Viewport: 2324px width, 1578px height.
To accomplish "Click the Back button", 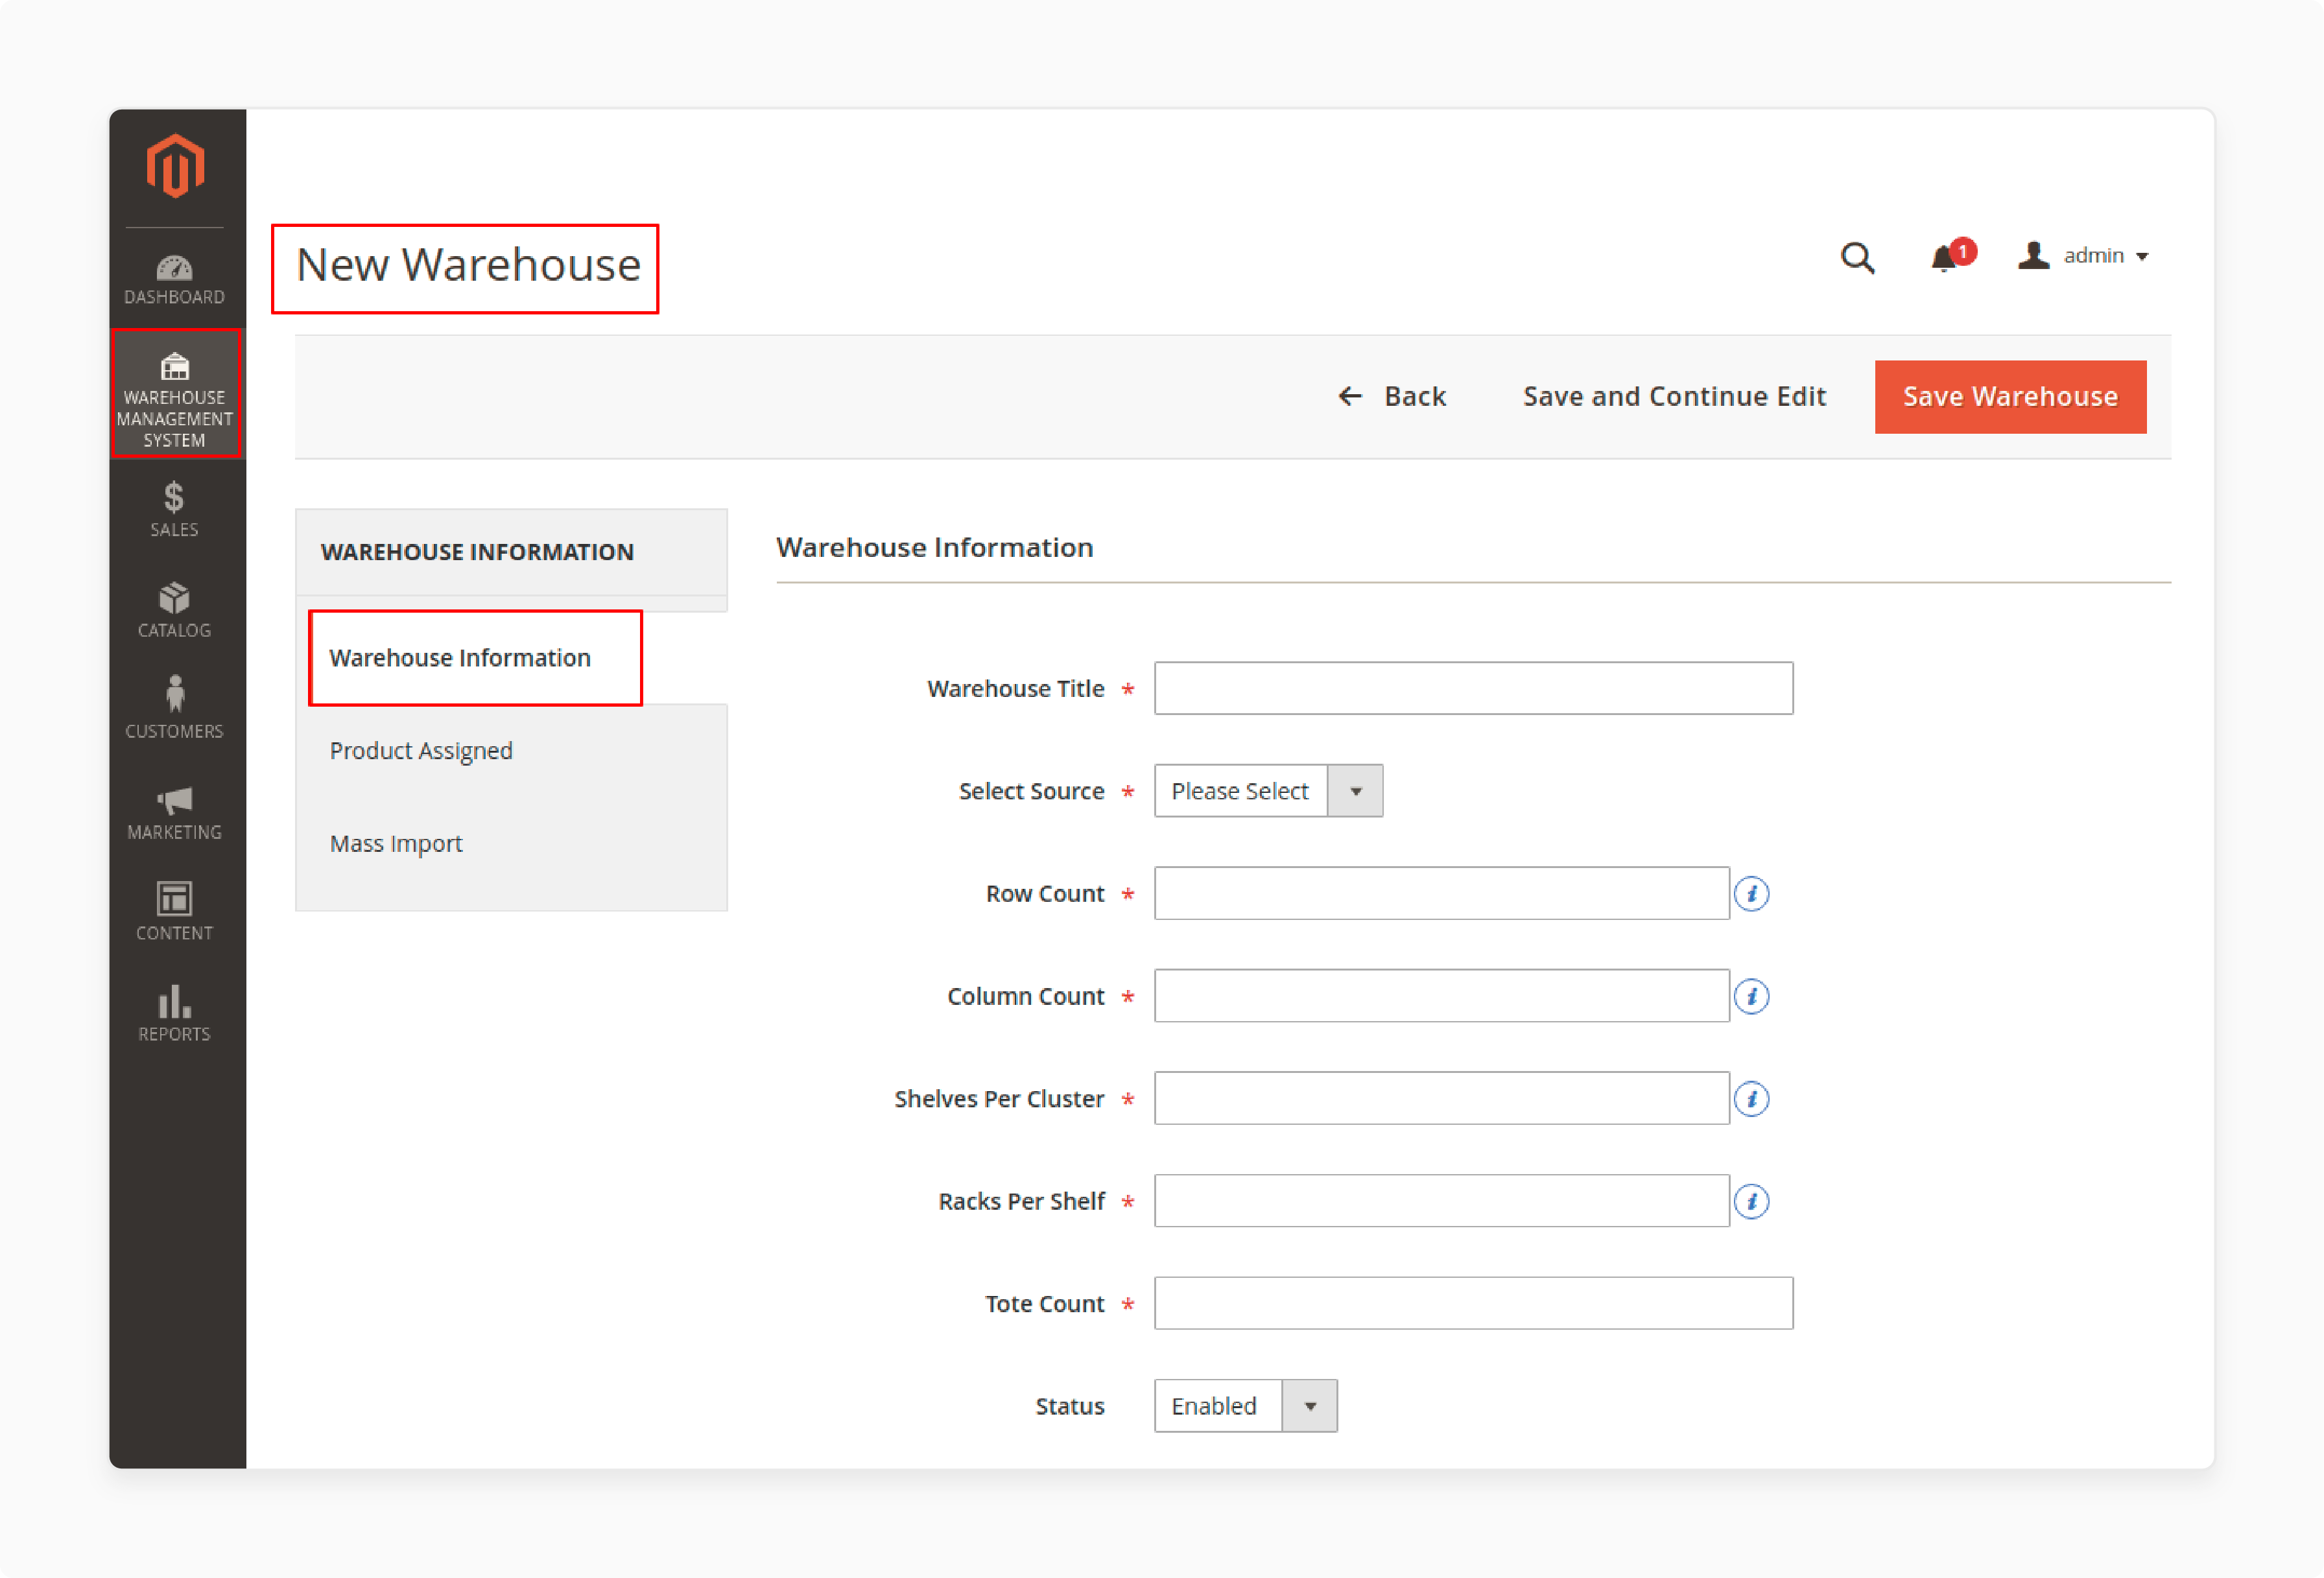I will click(x=1392, y=396).
